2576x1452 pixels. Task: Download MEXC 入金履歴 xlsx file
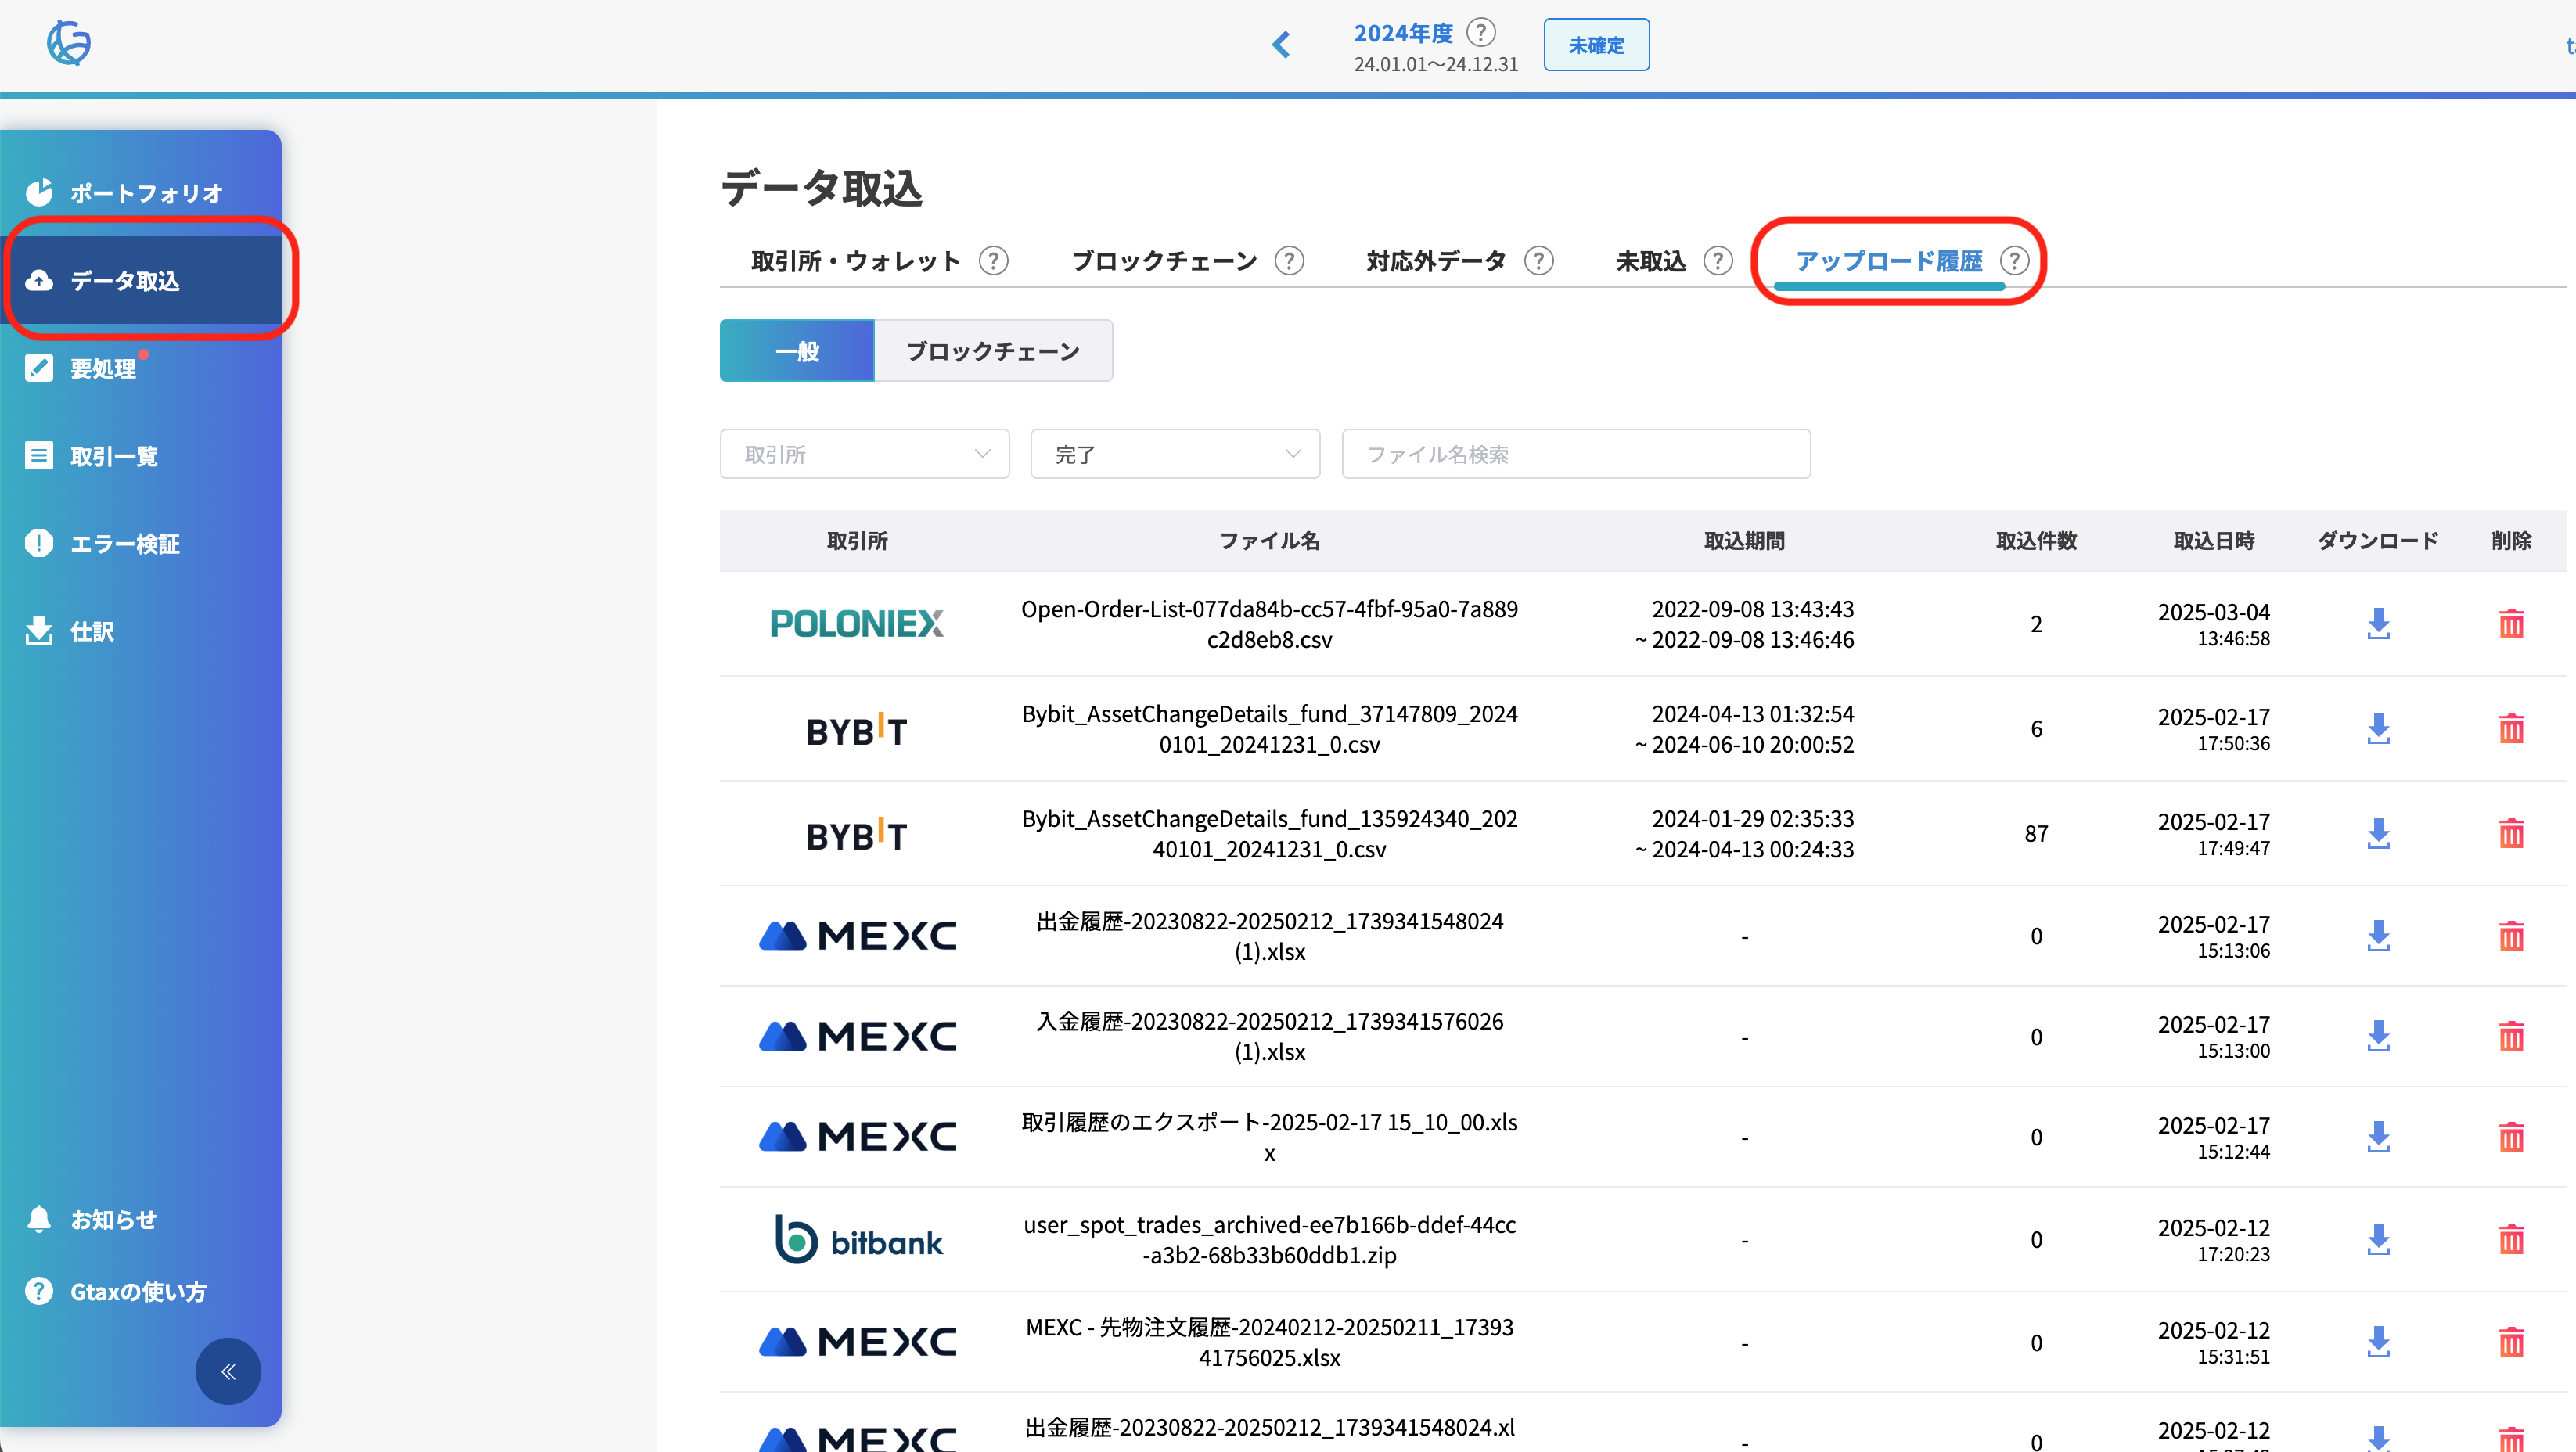pos(2378,1037)
